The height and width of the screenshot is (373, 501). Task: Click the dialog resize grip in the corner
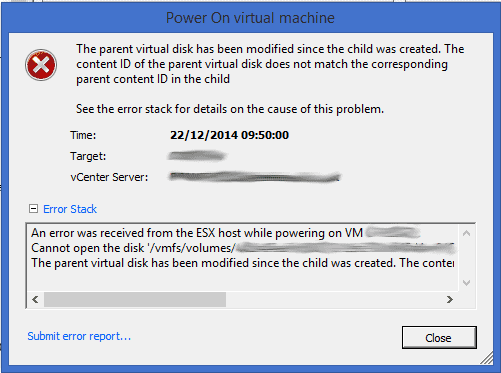(x=487, y=358)
